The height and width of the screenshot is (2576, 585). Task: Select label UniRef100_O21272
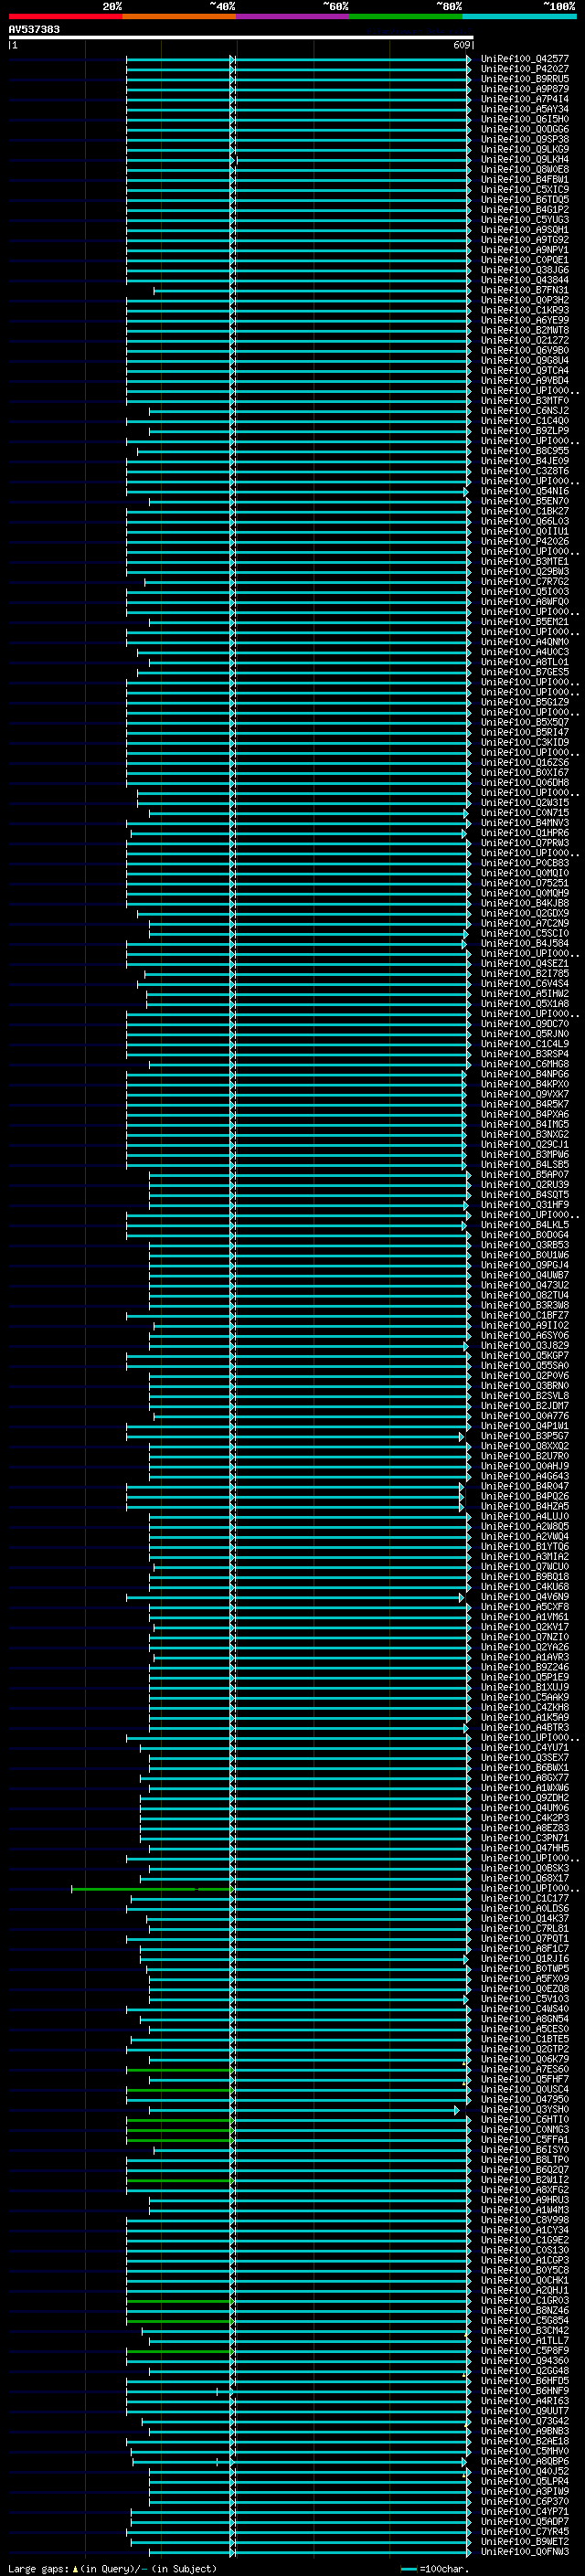pos(525,341)
